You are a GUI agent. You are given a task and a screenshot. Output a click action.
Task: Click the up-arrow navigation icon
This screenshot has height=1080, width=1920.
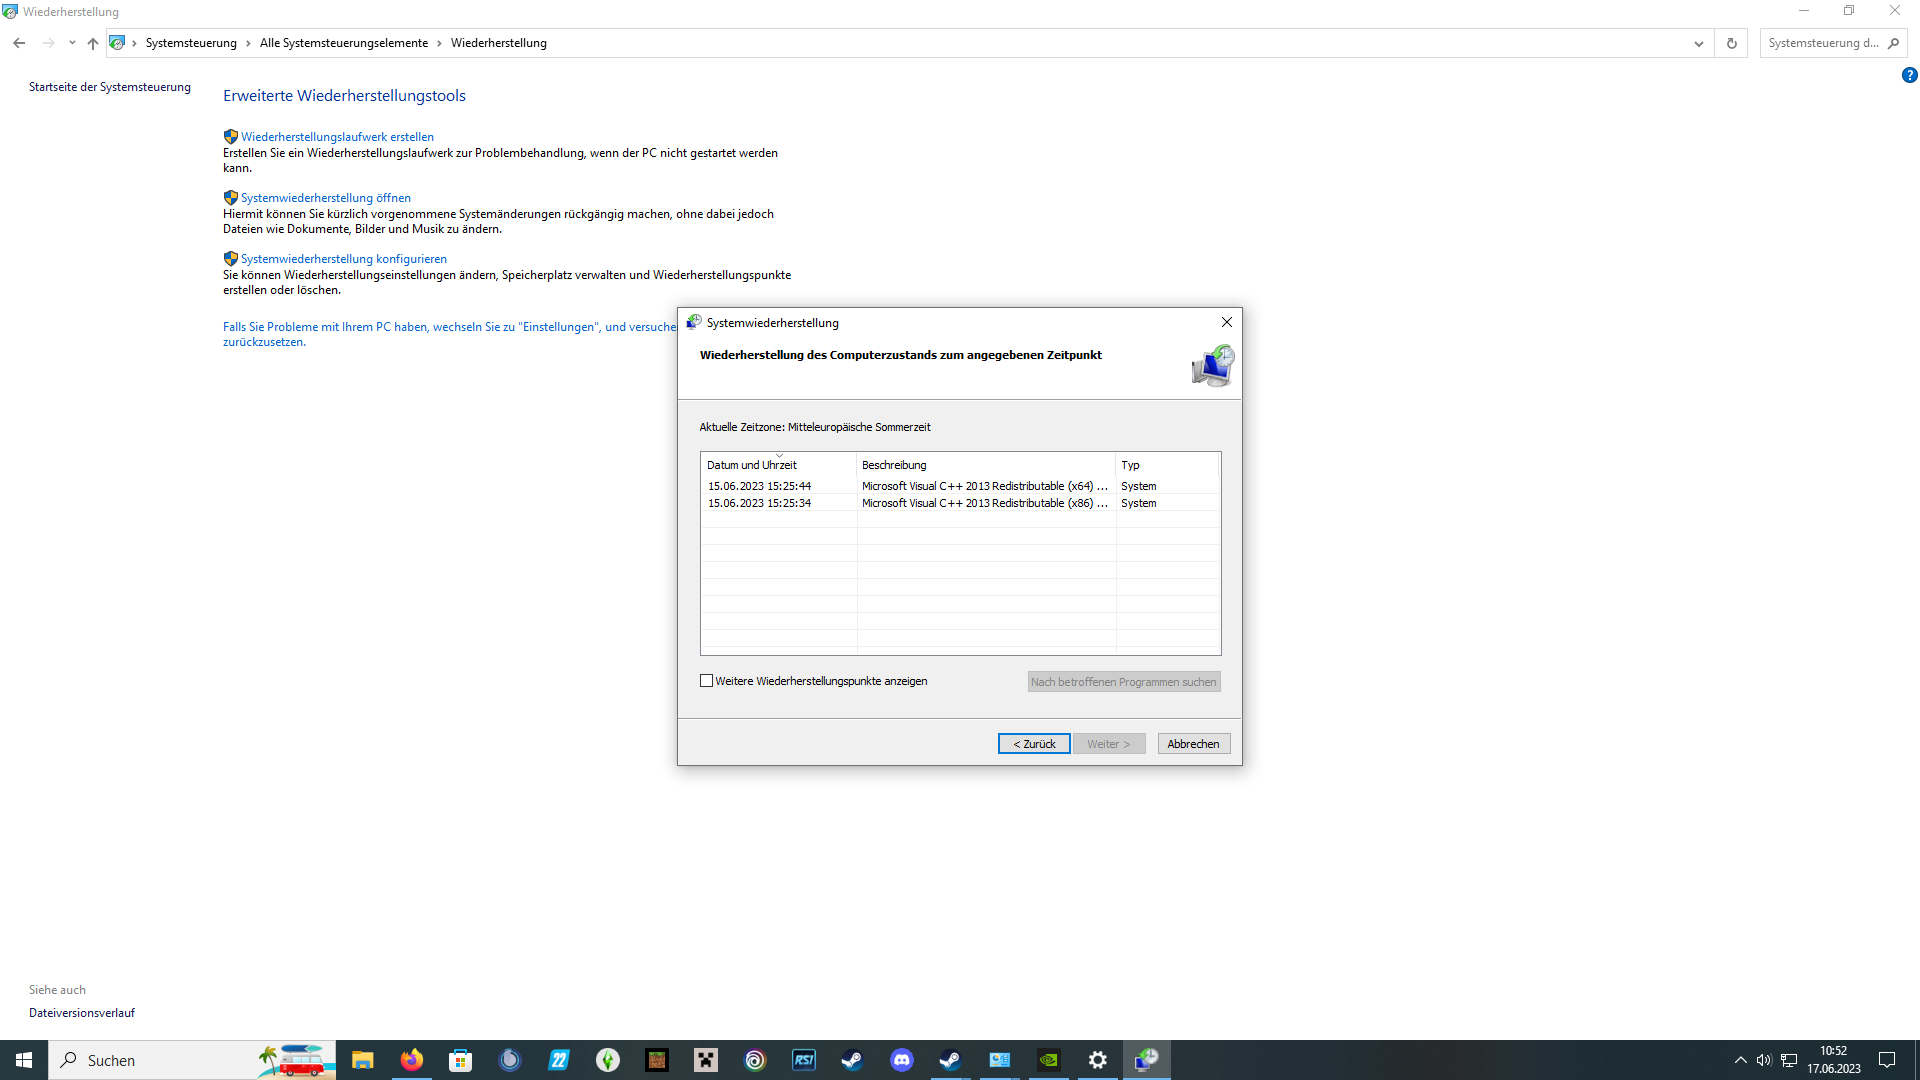93,43
